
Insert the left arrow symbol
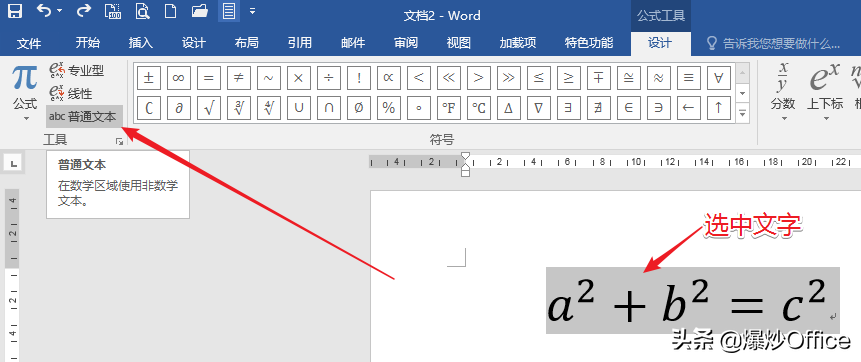click(x=689, y=108)
